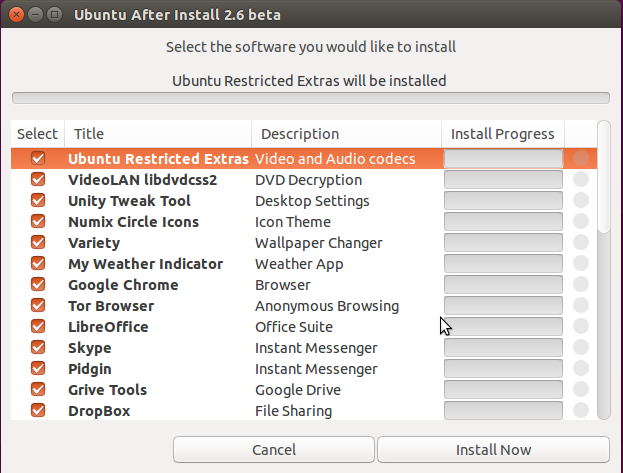Select the LibreOffice title text
Viewport: 623px width, 473px height.
tap(108, 327)
